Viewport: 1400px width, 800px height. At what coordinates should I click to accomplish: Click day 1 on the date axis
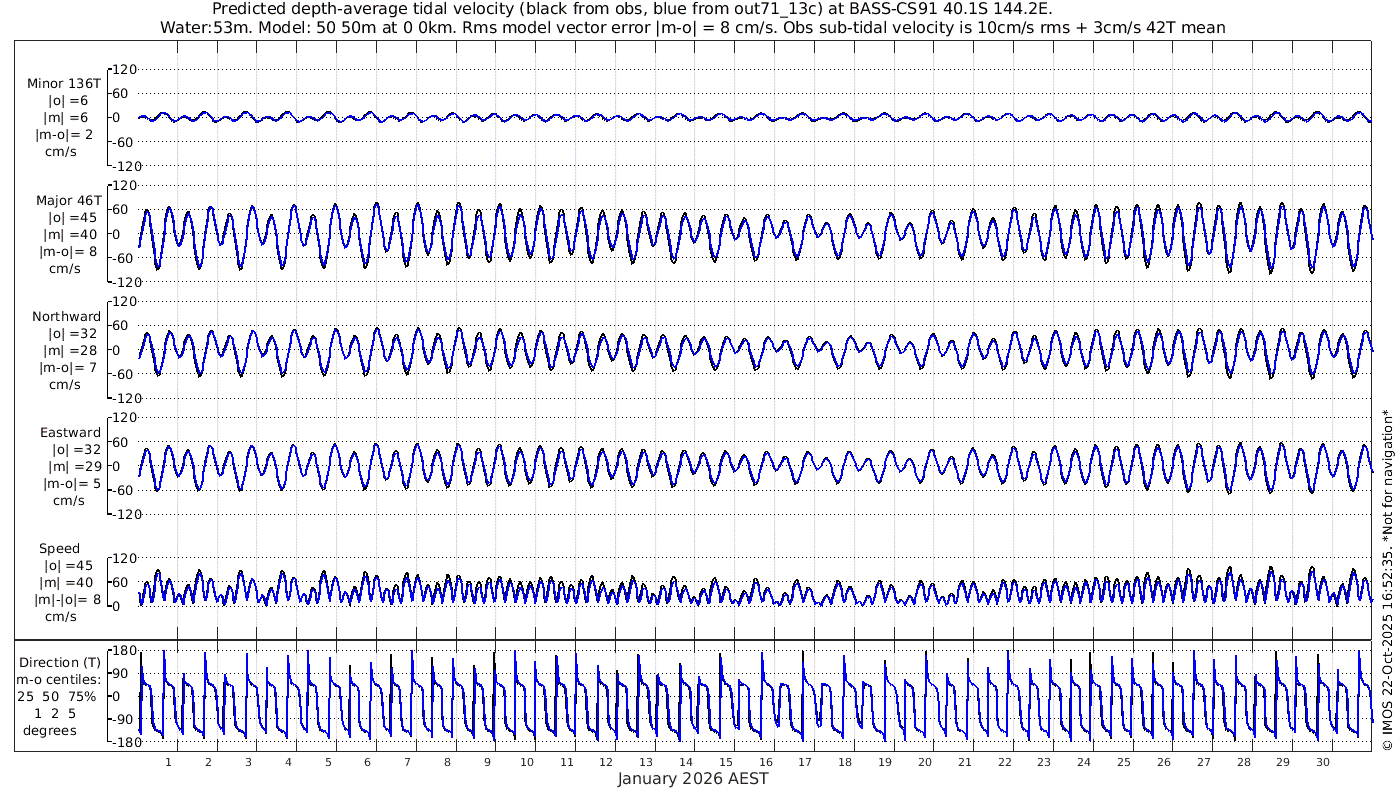click(x=168, y=762)
